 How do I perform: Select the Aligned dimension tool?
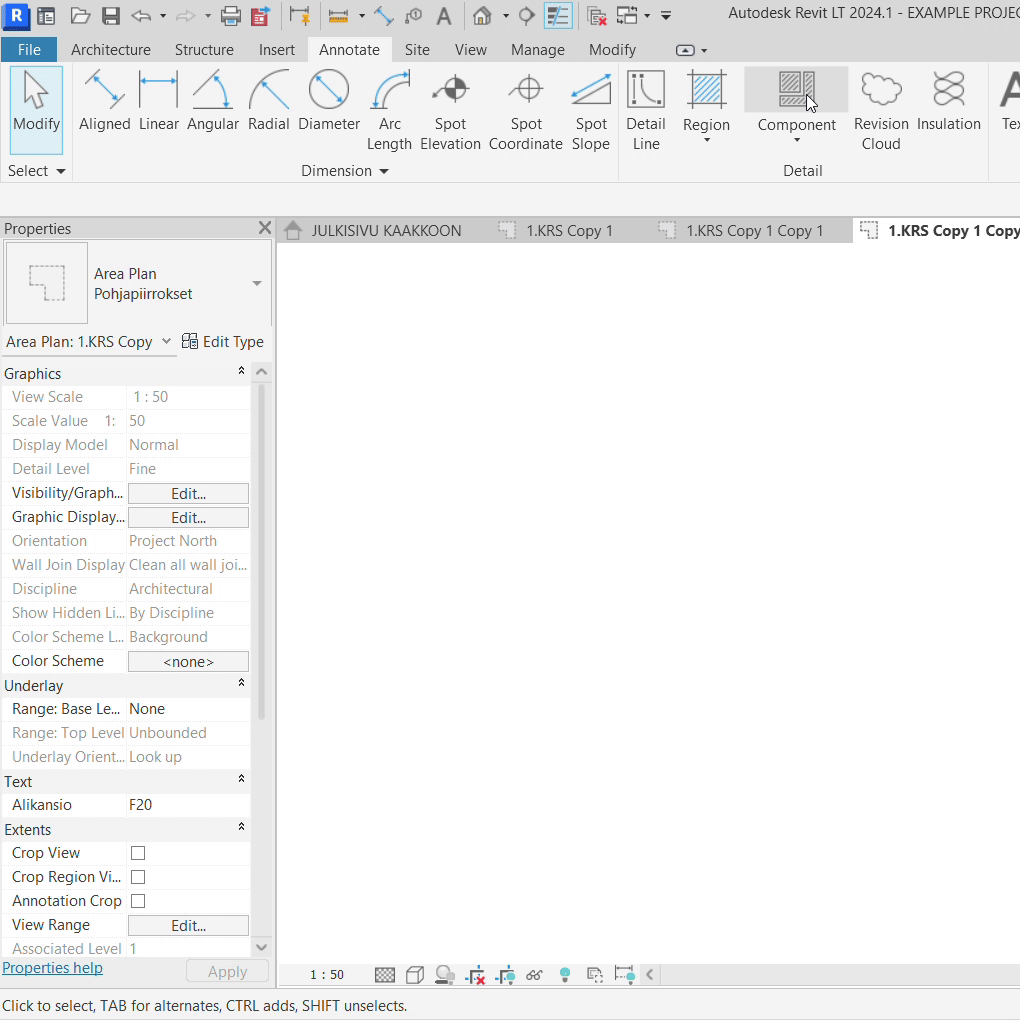tap(104, 105)
